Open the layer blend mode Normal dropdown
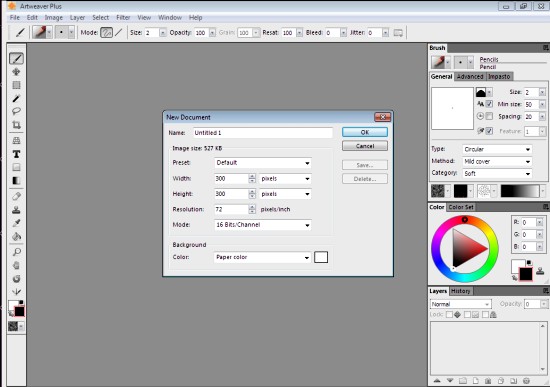 coord(461,304)
